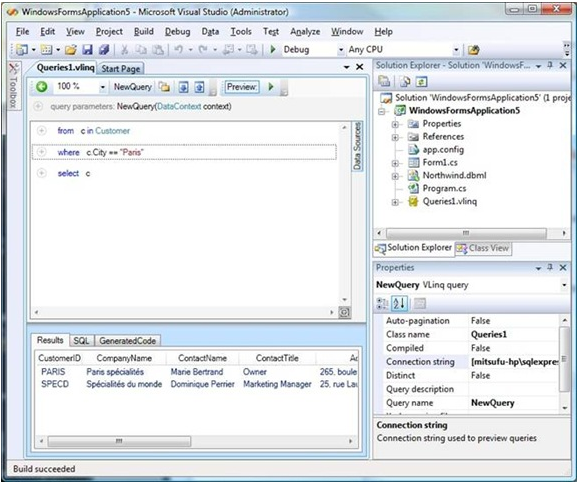
Task: Click plus circle beside query parameters
Action: (x=38, y=107)
